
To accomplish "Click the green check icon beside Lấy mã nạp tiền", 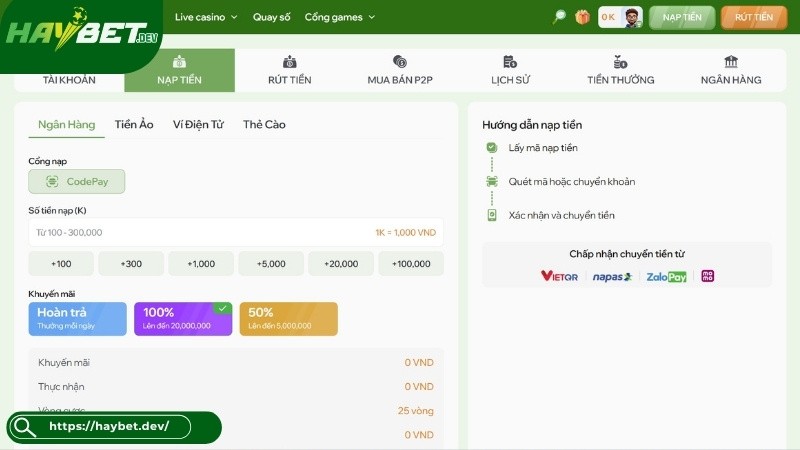I will click(x=491, y=147).
